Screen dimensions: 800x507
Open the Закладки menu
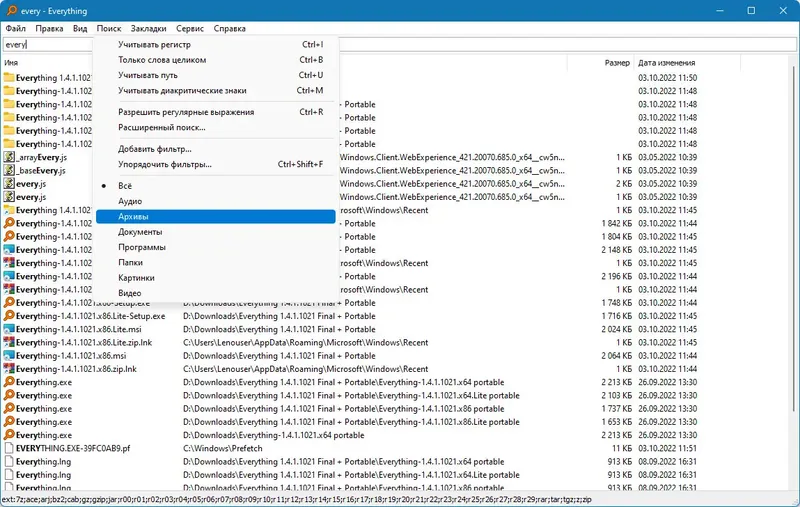coord(148,29)
